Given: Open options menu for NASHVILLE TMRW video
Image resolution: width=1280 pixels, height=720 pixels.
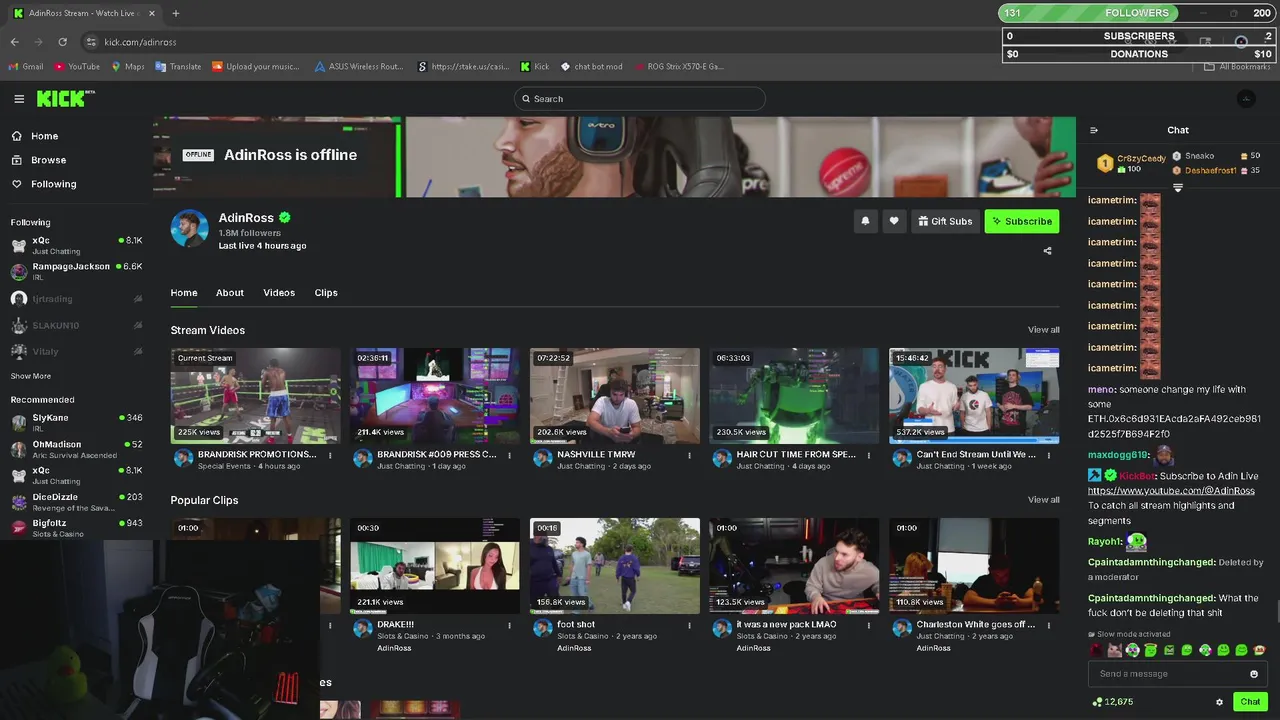Looking at the screenshot, I should (x=689, y=455).
